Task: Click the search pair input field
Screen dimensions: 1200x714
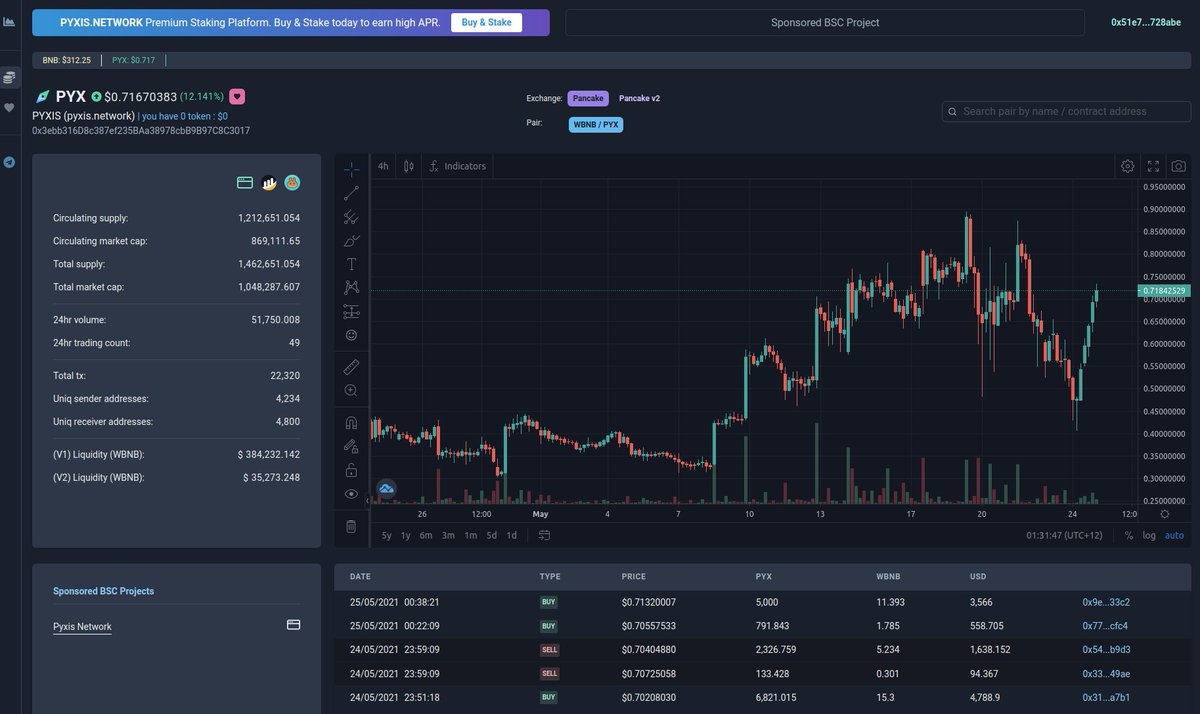Action: click(x=1065, y=111)
